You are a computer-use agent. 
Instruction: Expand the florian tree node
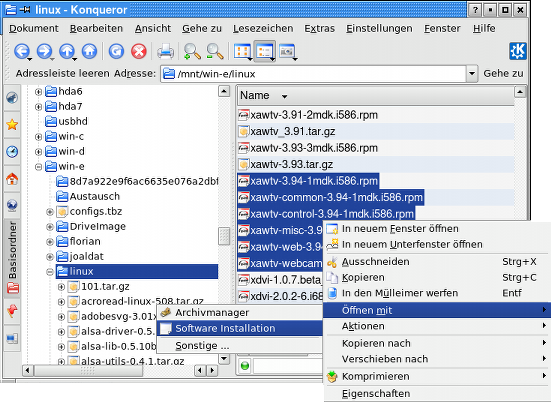[x=50, y=242]
